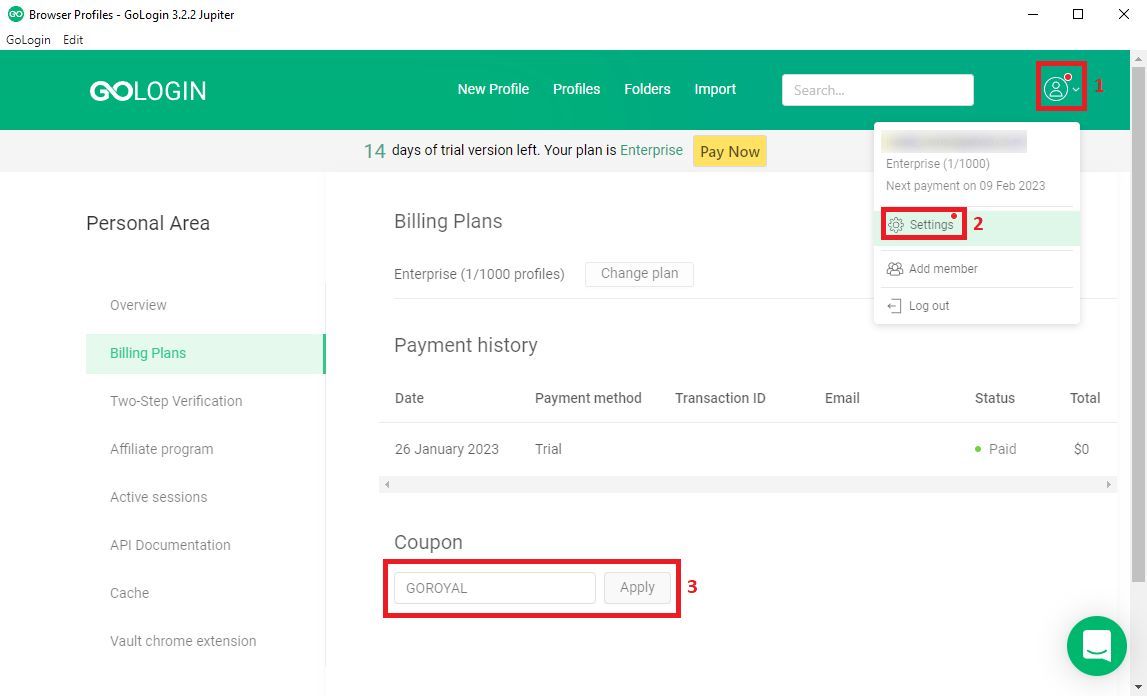Select Billing Plans in the sidebar
The width and height of the screenshot is (1147, 696).
(205, 353)
